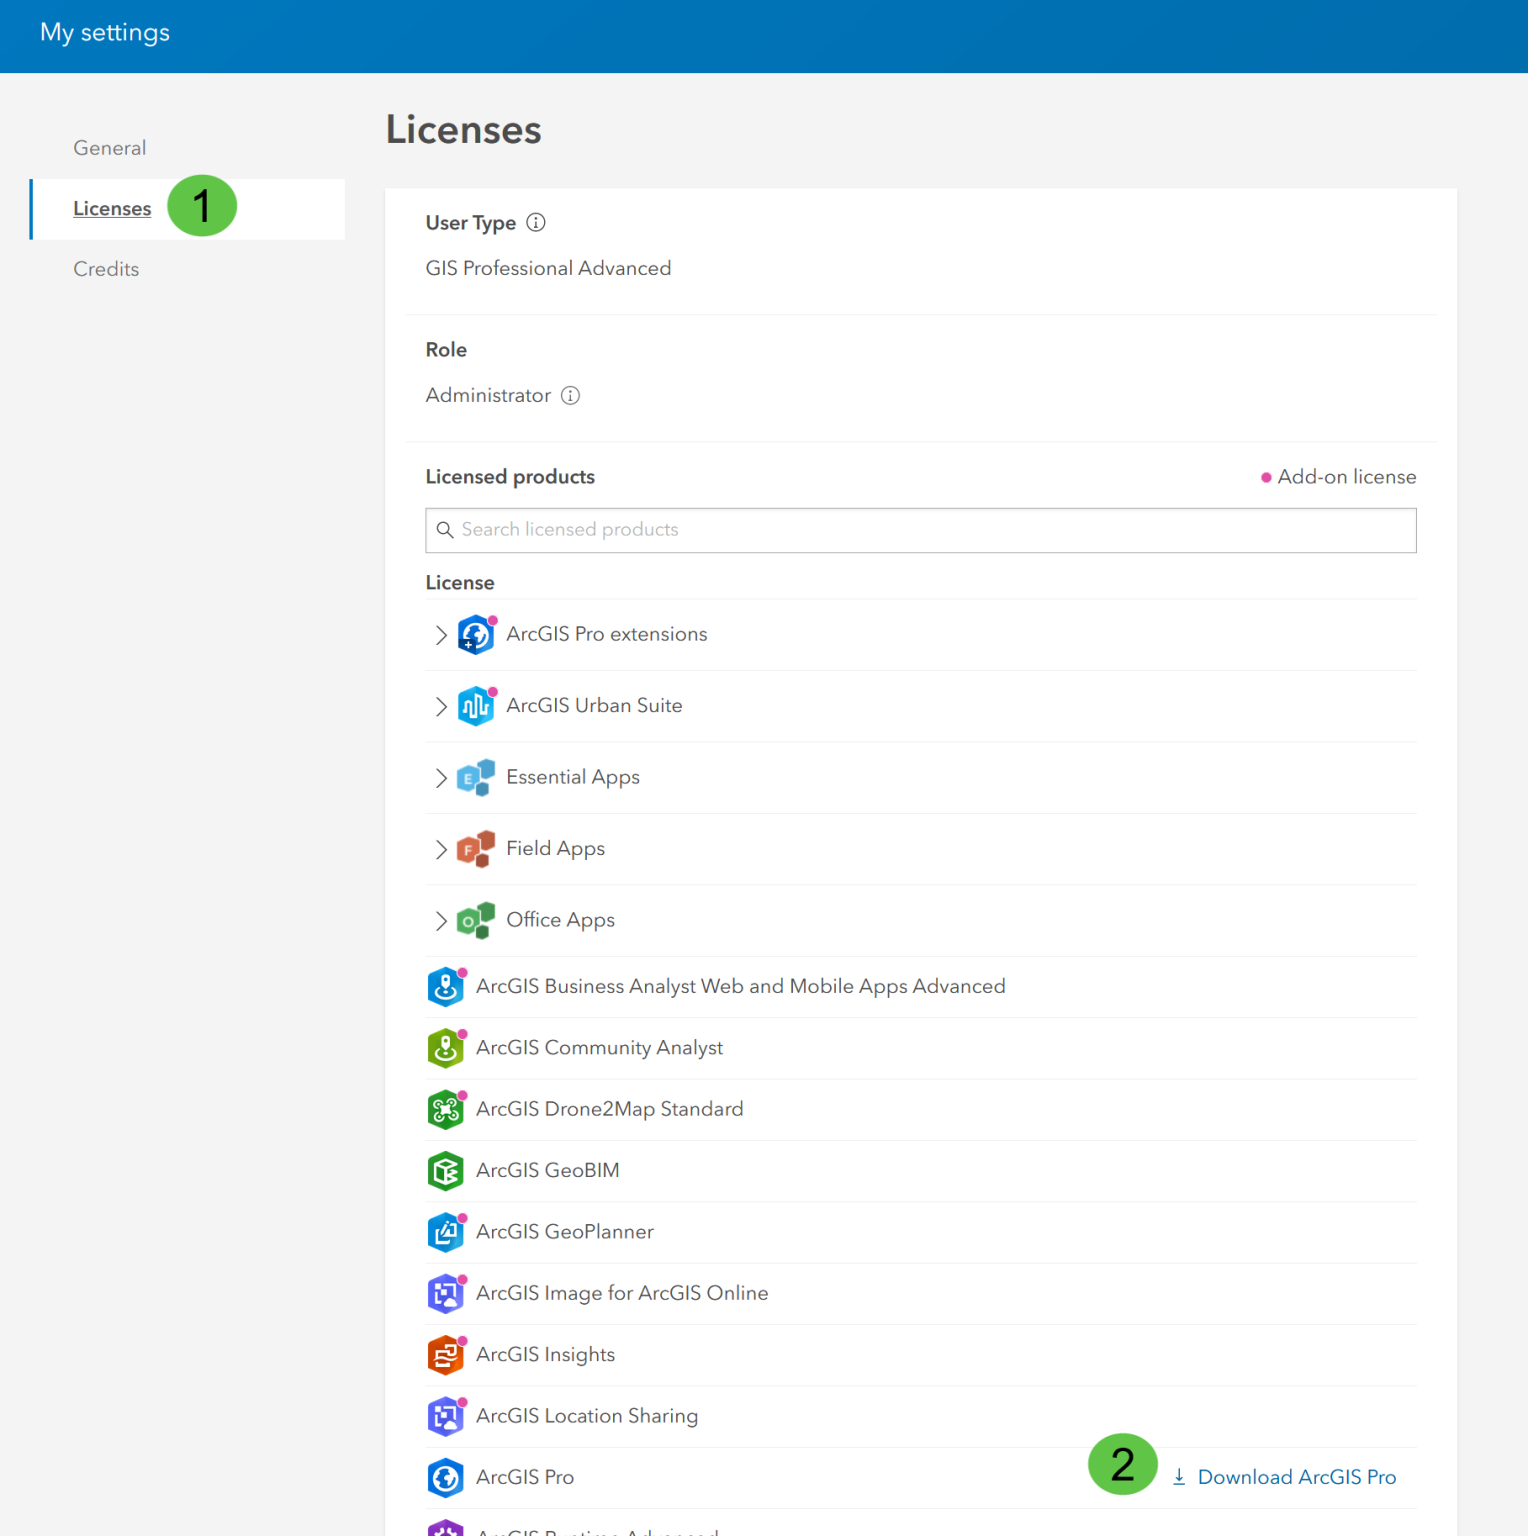Open the Credits settings tab
Viewport: 1528px width, 1536px height.
coord(106,269)
